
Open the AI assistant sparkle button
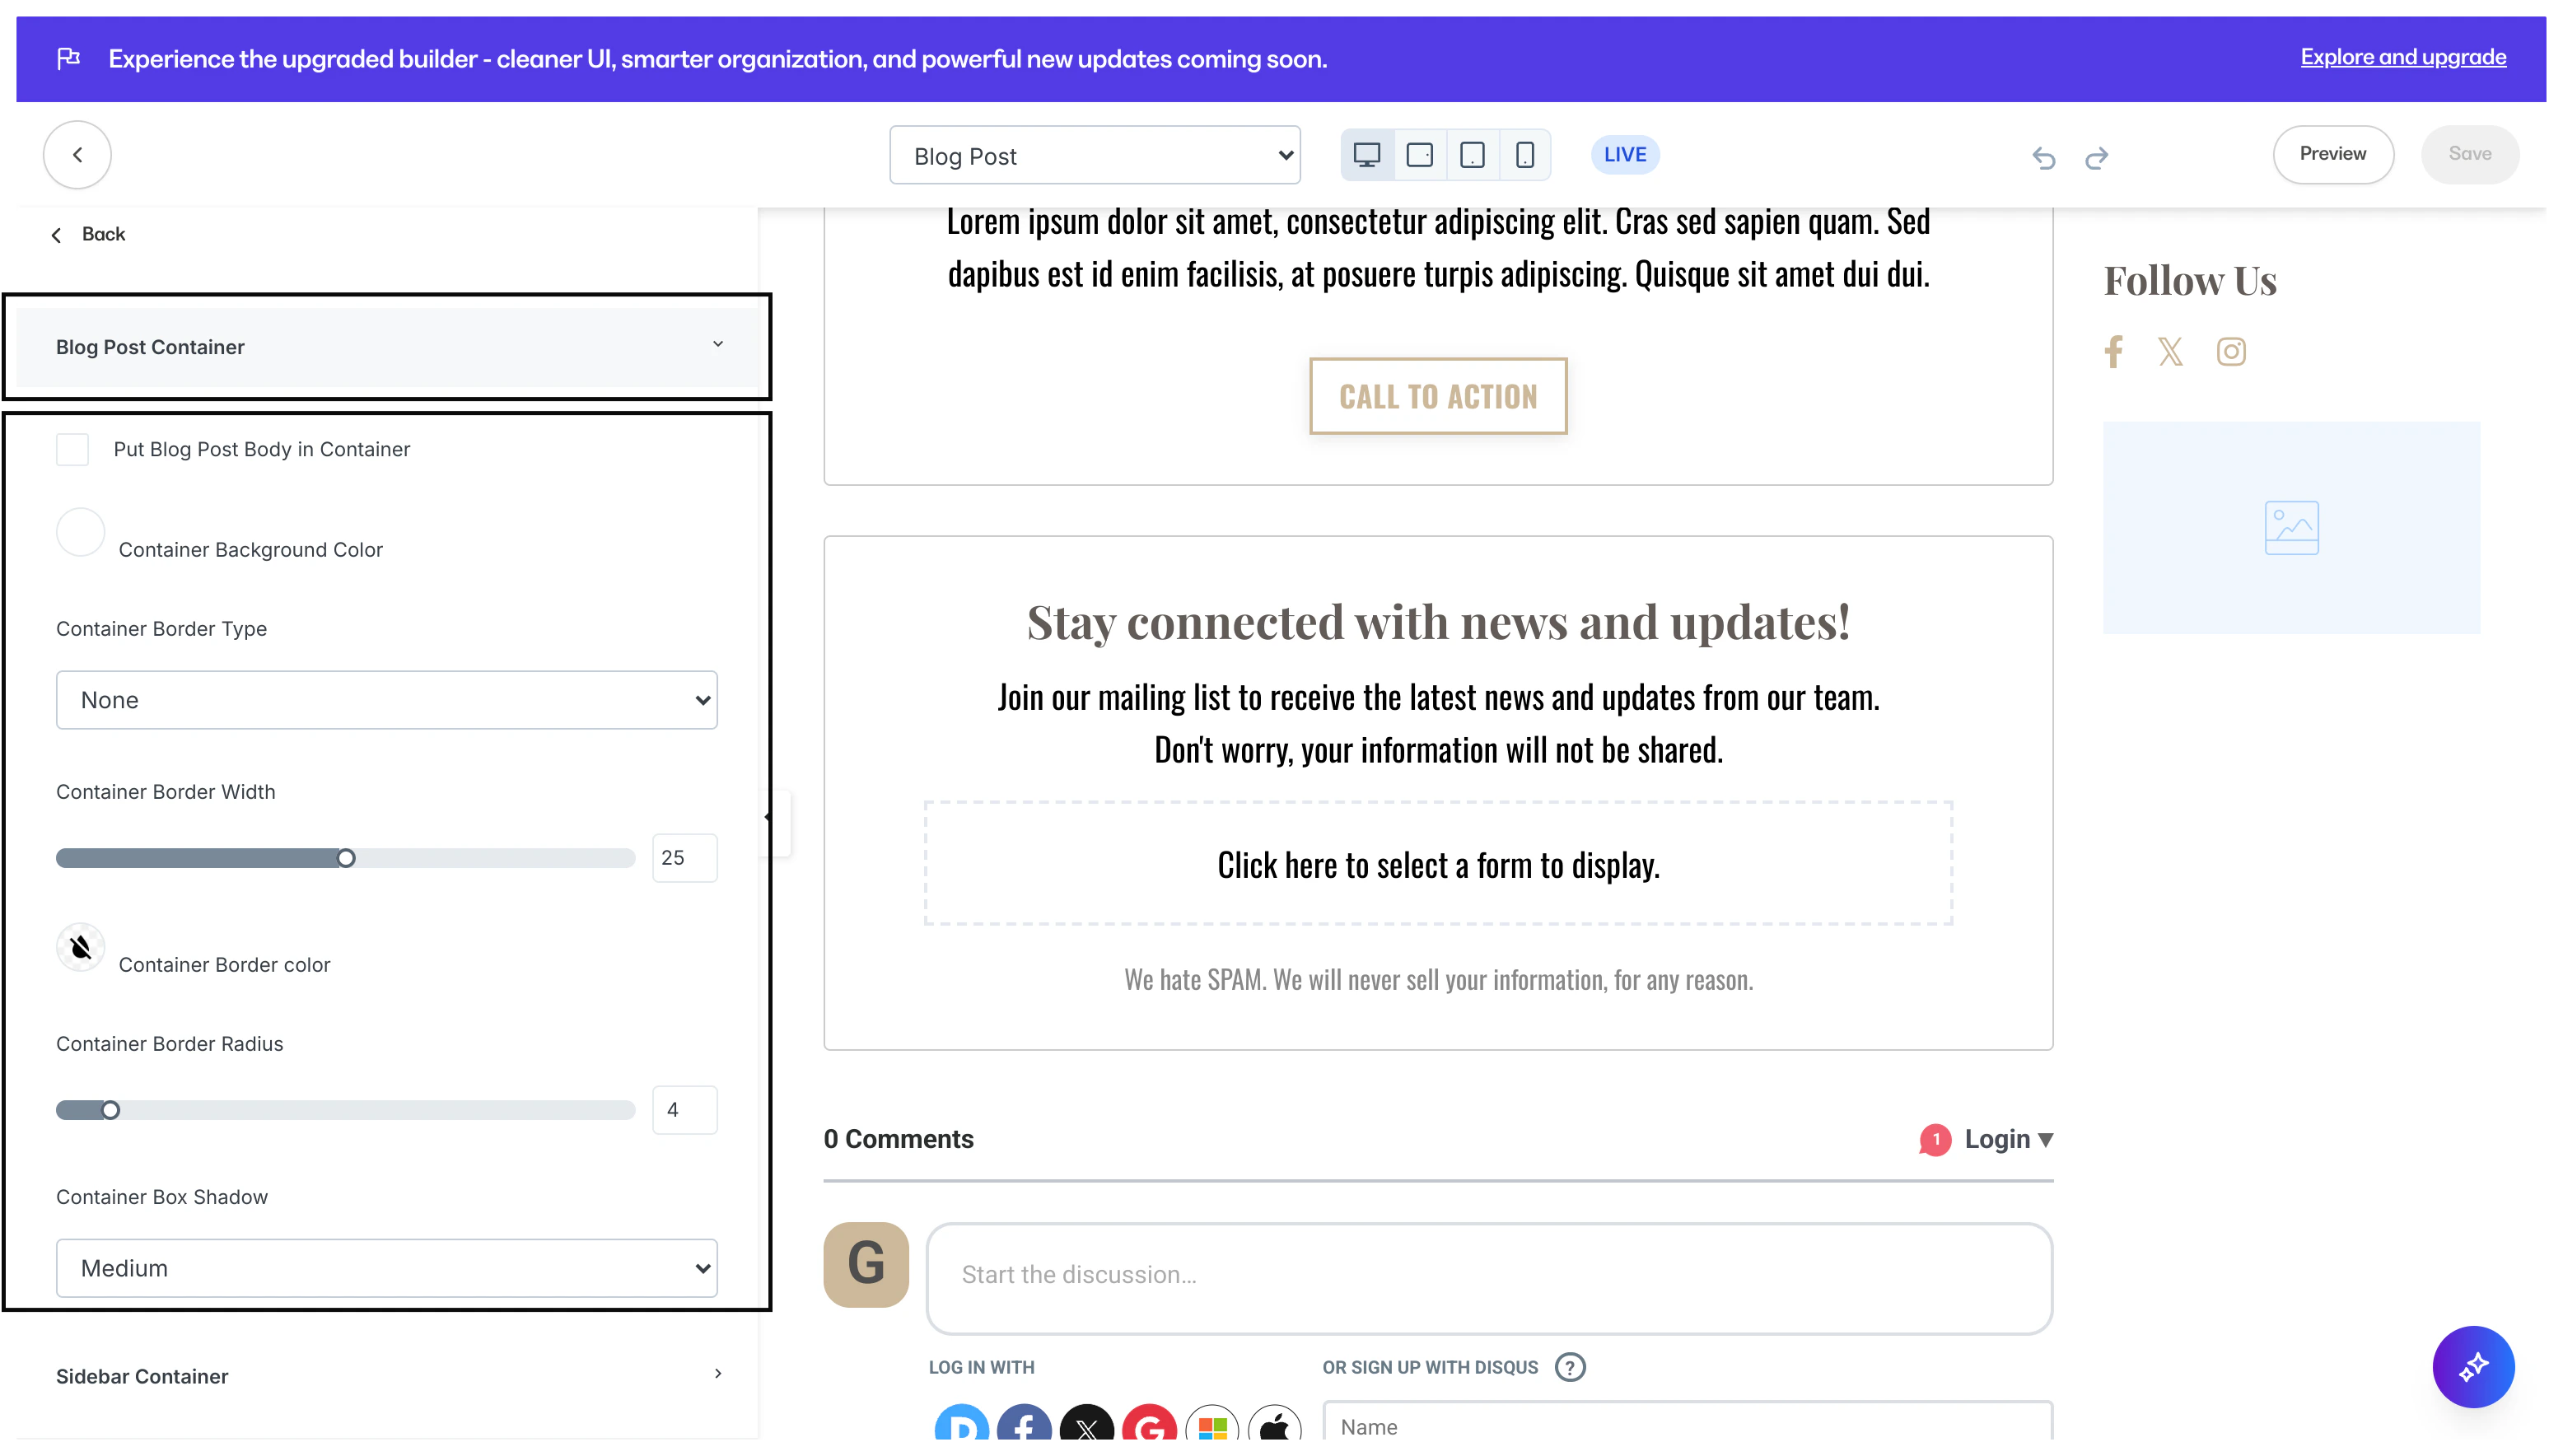click(2473, 1367)
